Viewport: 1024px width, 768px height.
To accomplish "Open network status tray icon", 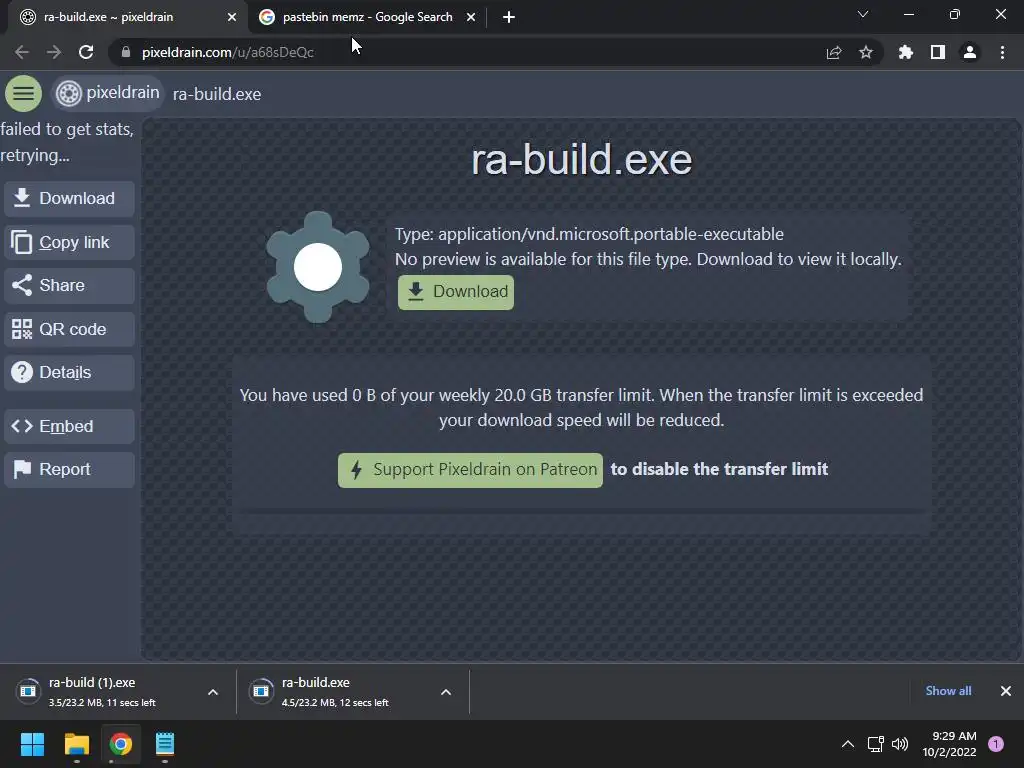I will (x=876, y=744).
